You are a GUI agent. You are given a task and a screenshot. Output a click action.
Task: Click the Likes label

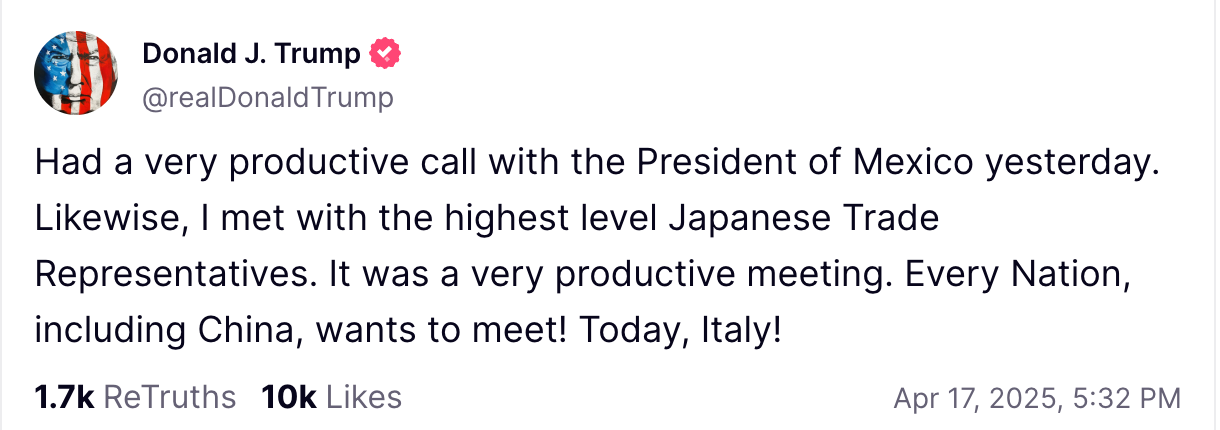point(364,397)
